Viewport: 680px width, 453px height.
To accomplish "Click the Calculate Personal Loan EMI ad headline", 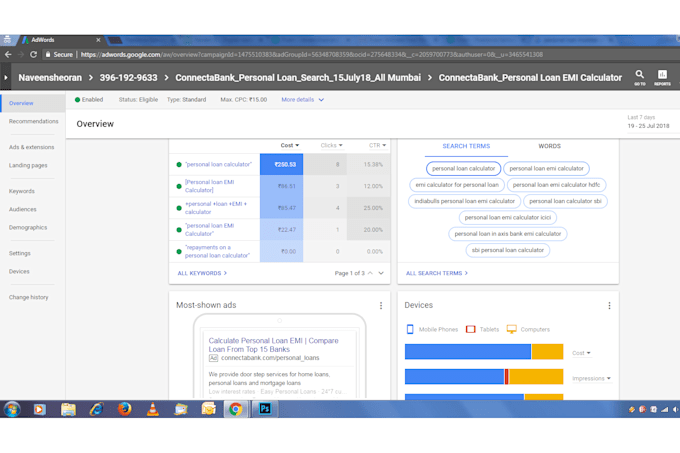I will (273, 345).
